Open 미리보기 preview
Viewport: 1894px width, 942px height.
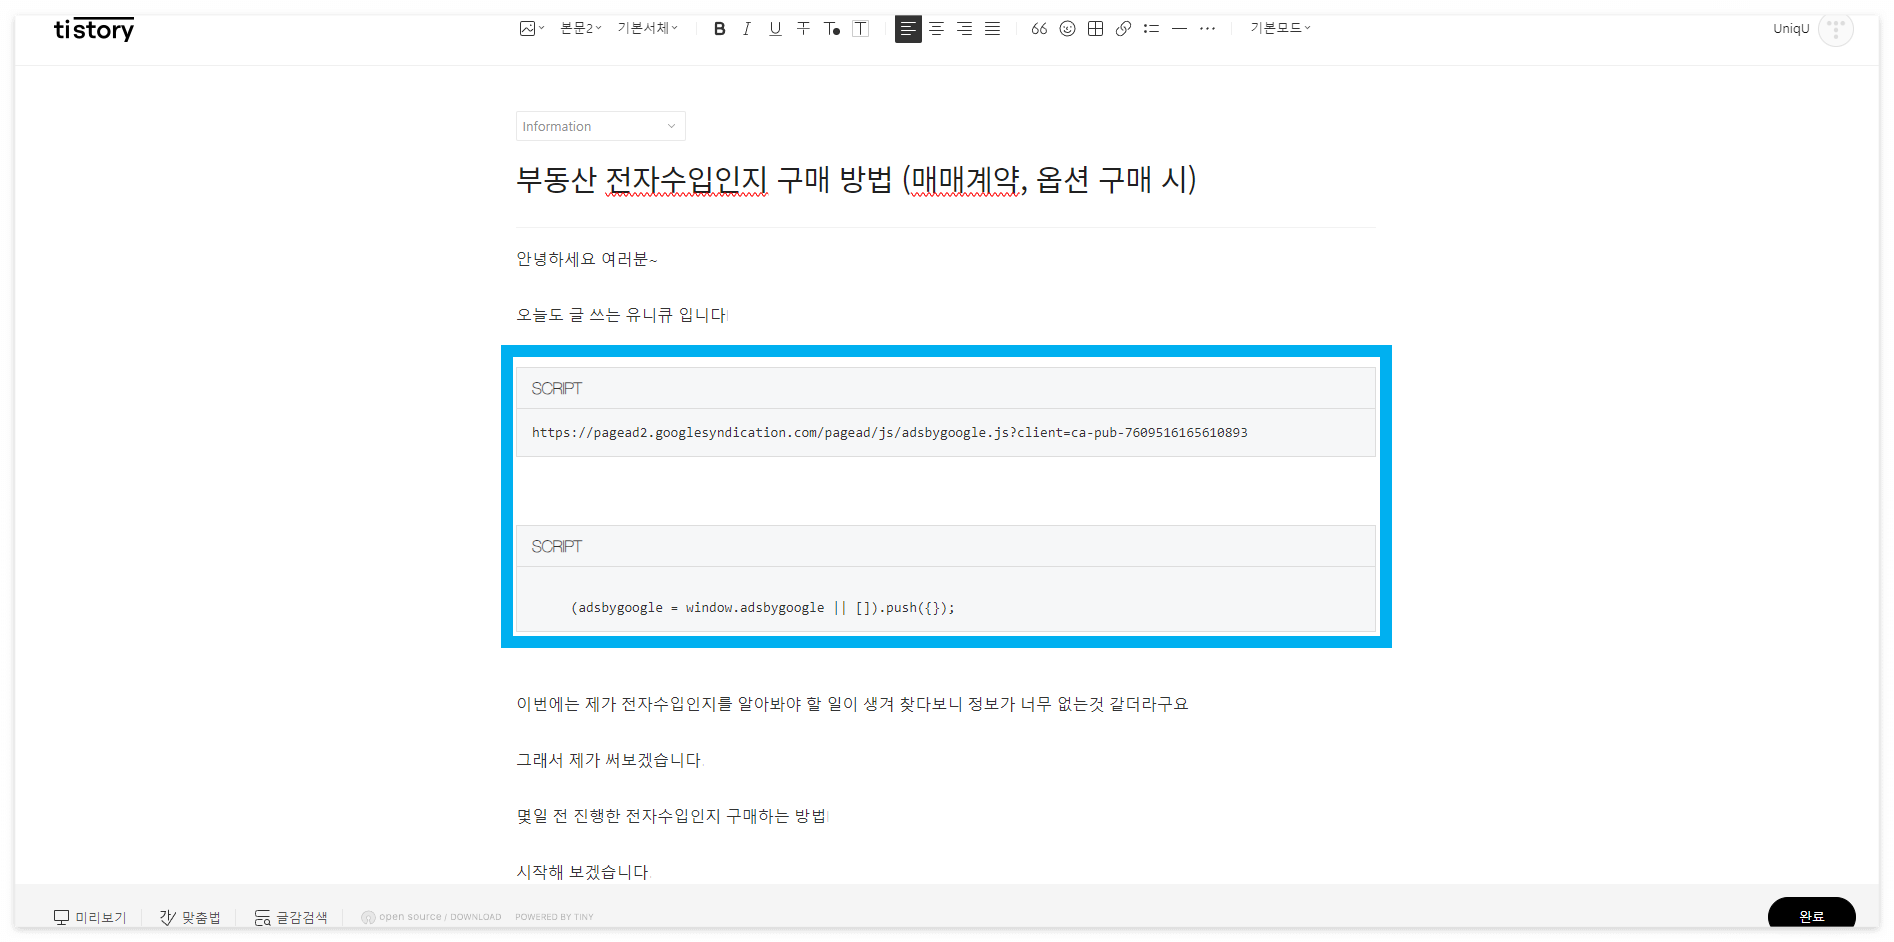[90, 917]
